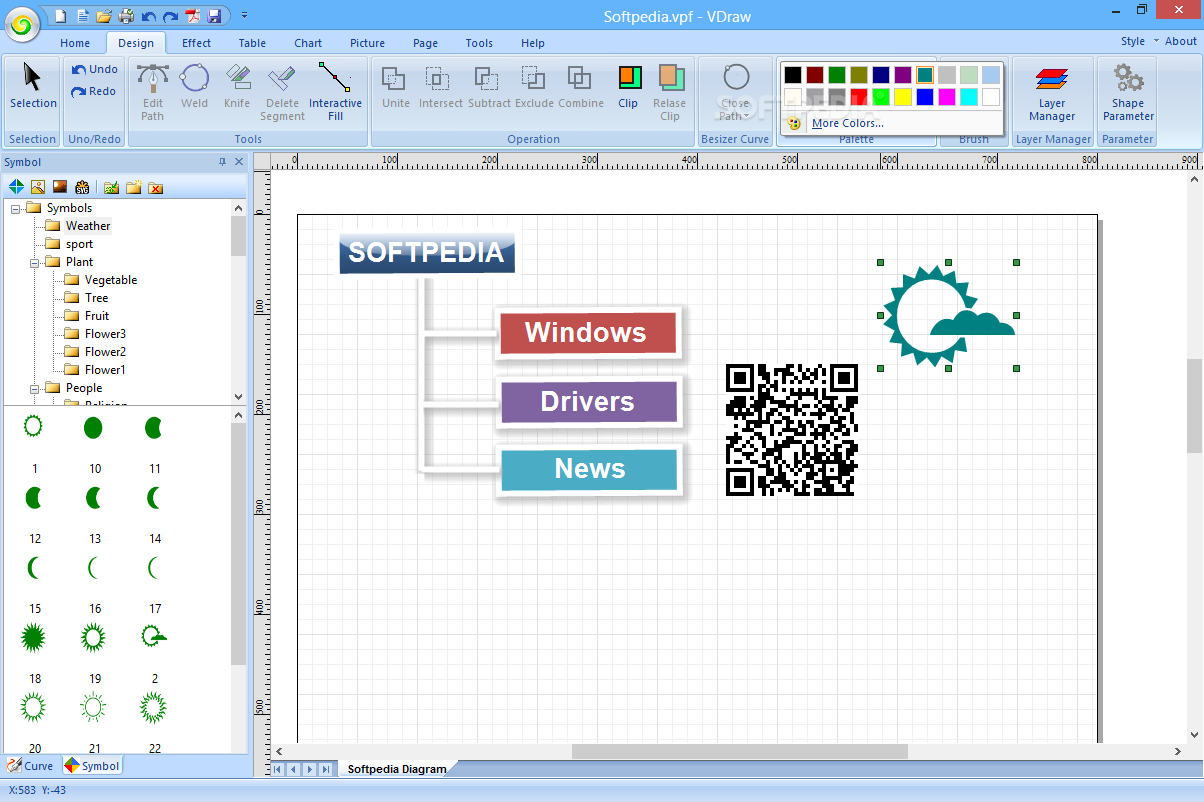Select the Fruit folder
Image resolution: width=1204 pixels, height=802 pixels.
click(x=97, y=316)
